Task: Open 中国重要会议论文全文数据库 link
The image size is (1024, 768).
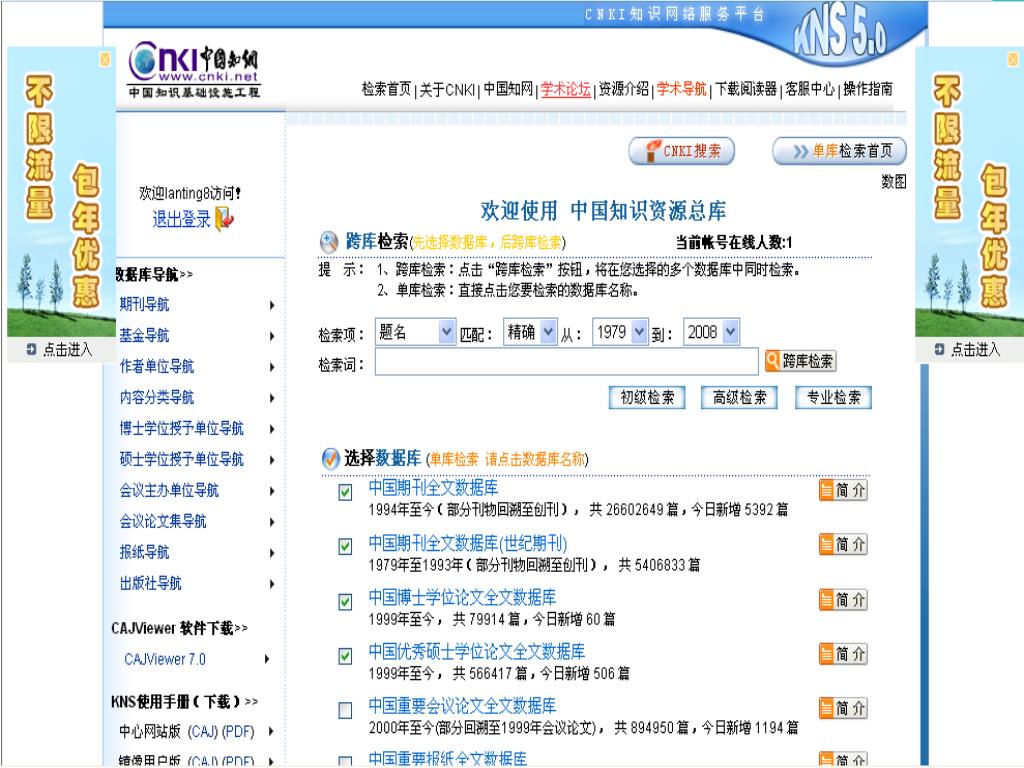Action: [462, 706]
